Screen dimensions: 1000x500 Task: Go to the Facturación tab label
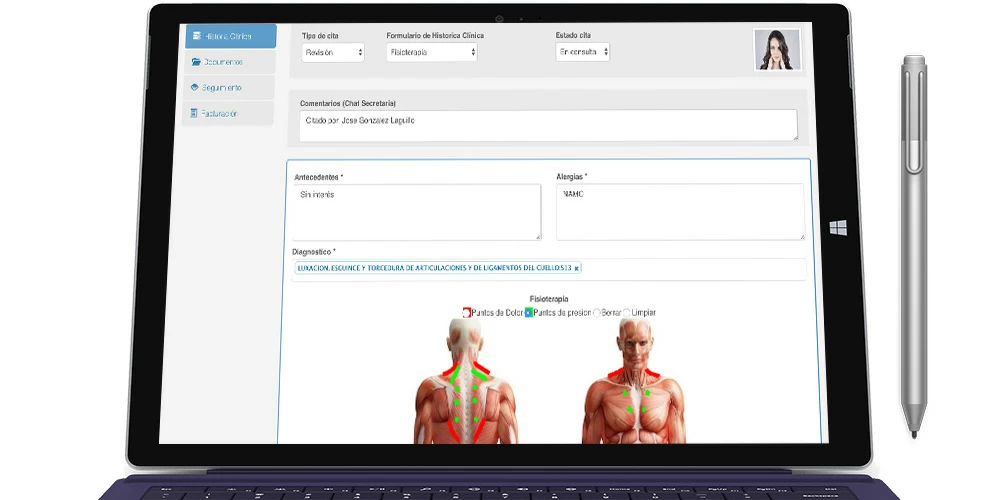219,114
